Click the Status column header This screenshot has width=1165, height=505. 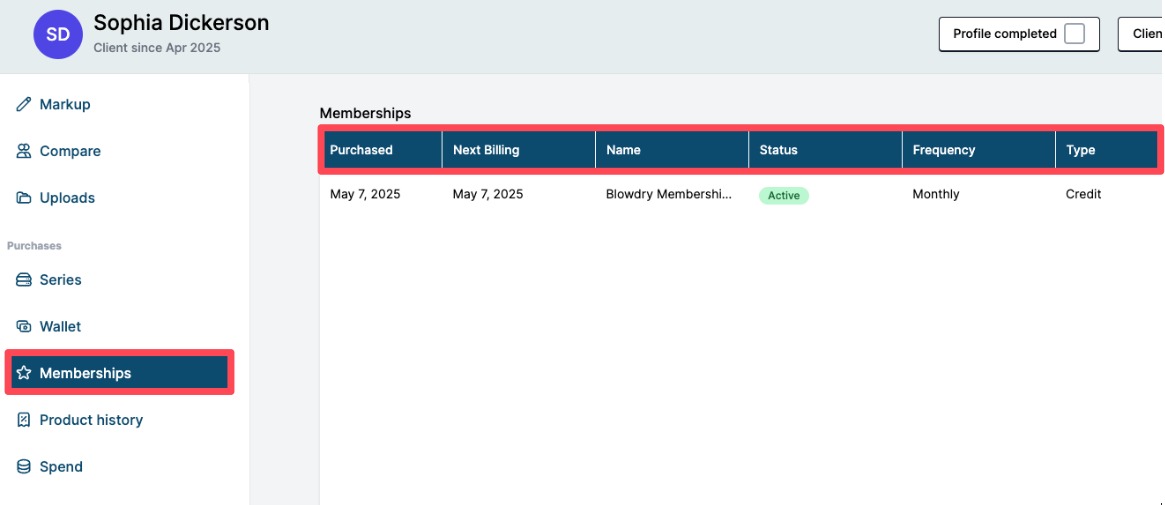[778, 150]
